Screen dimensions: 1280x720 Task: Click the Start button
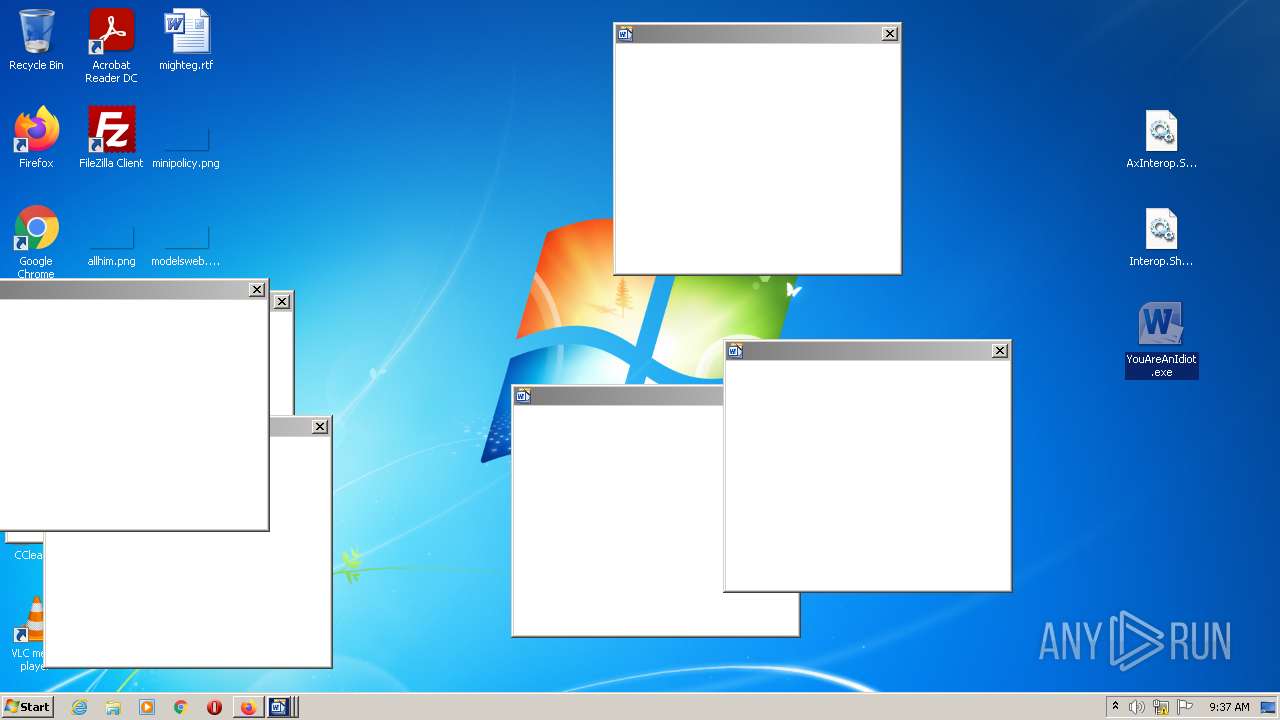[27, 707]
